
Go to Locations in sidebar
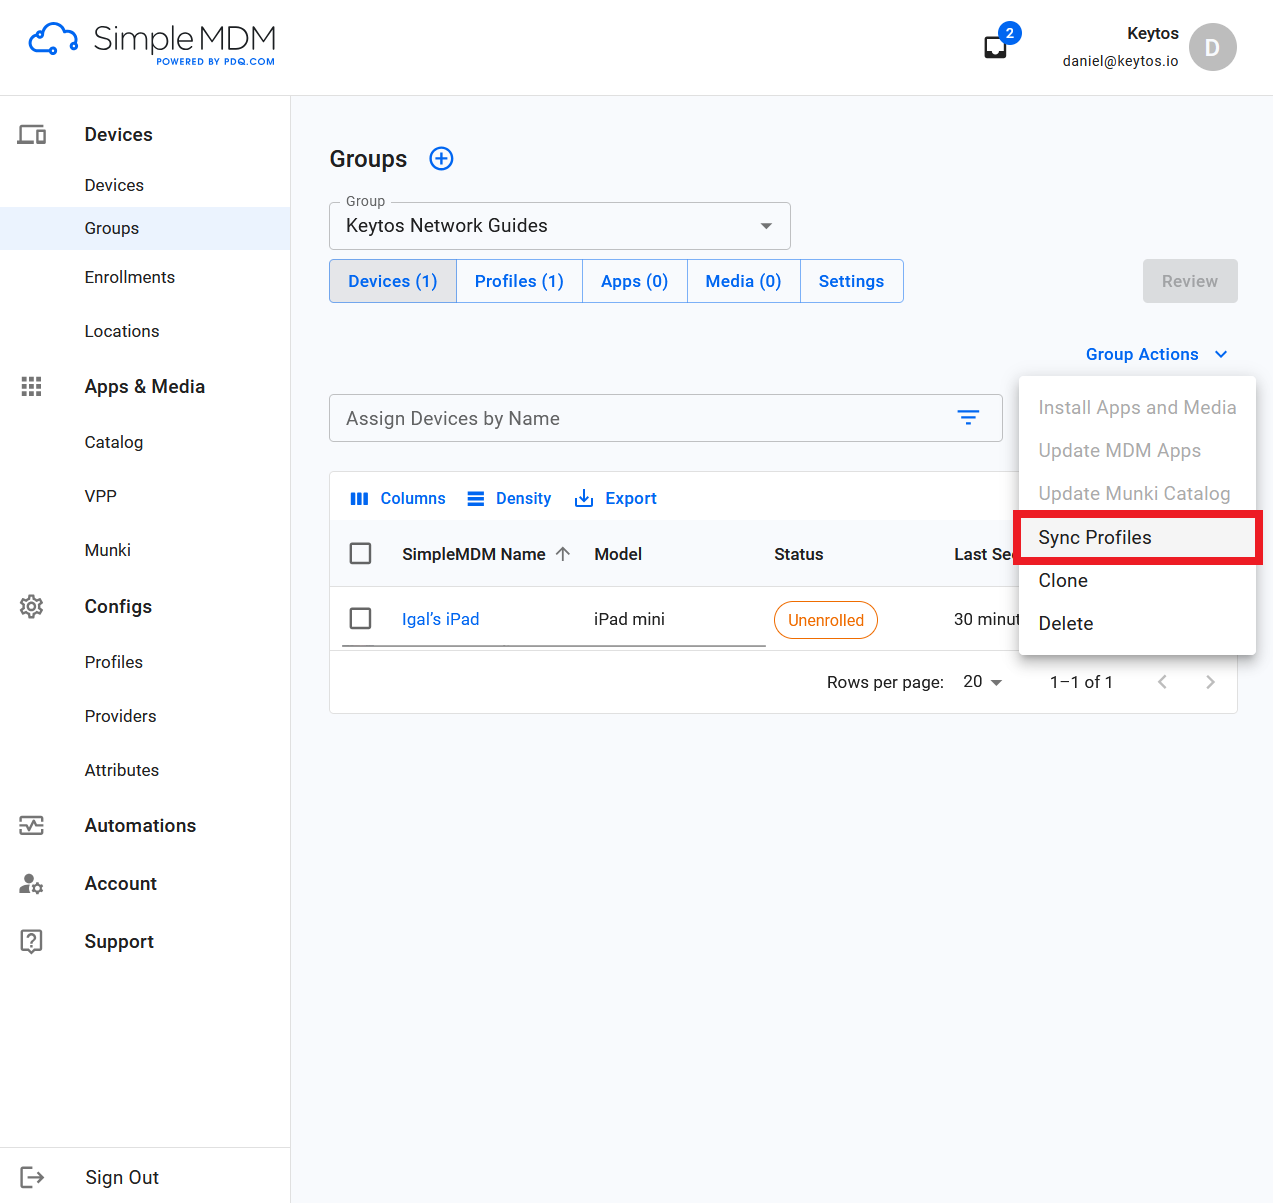pyautogui.click(x=122, y=331)
